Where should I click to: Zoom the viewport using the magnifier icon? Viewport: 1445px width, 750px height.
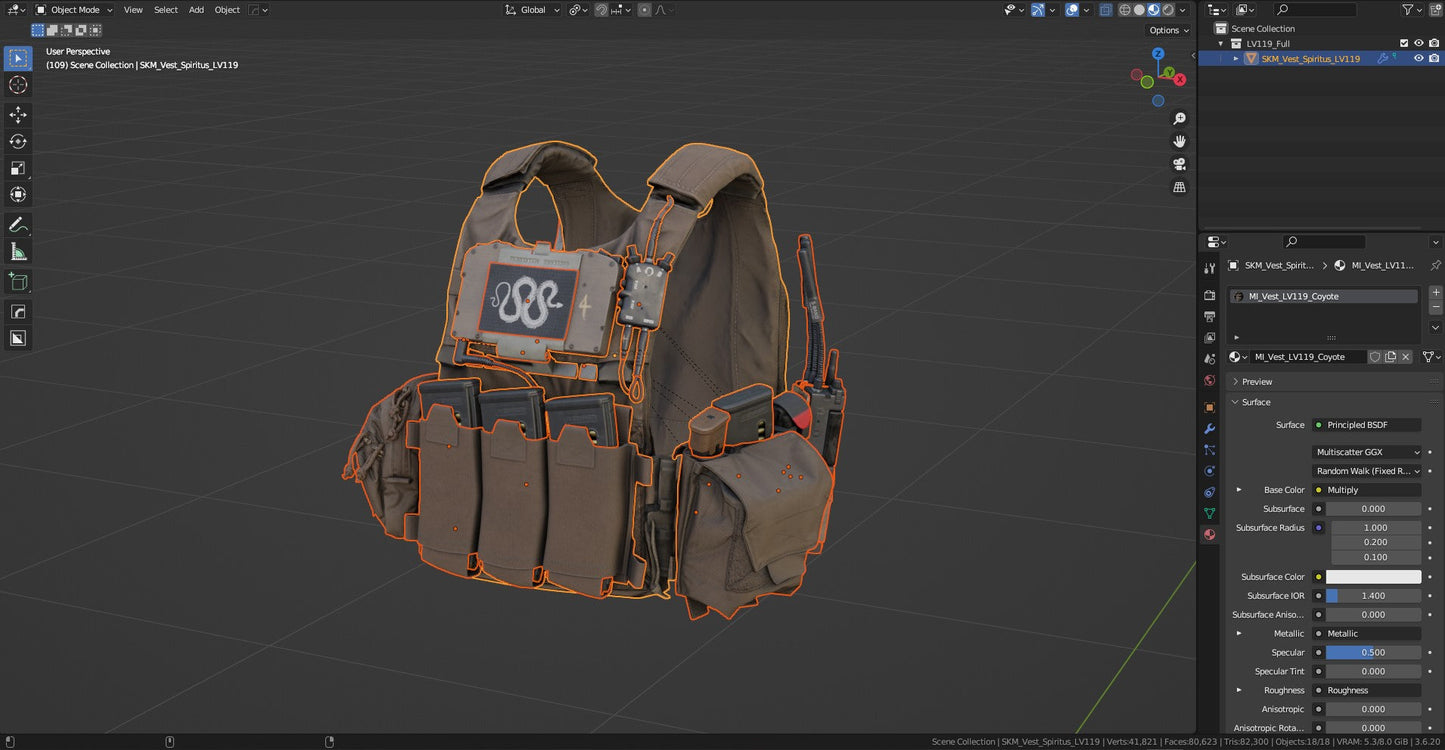tap(1180, 118)
